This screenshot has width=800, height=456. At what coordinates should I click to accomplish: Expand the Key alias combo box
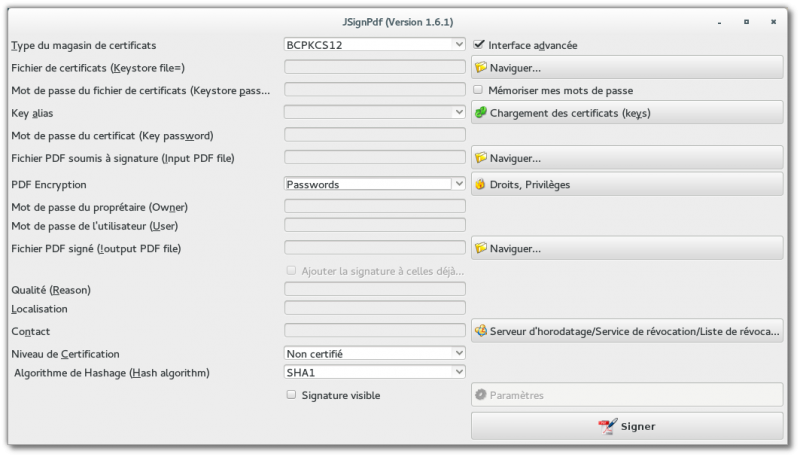(x=375, y=113)
